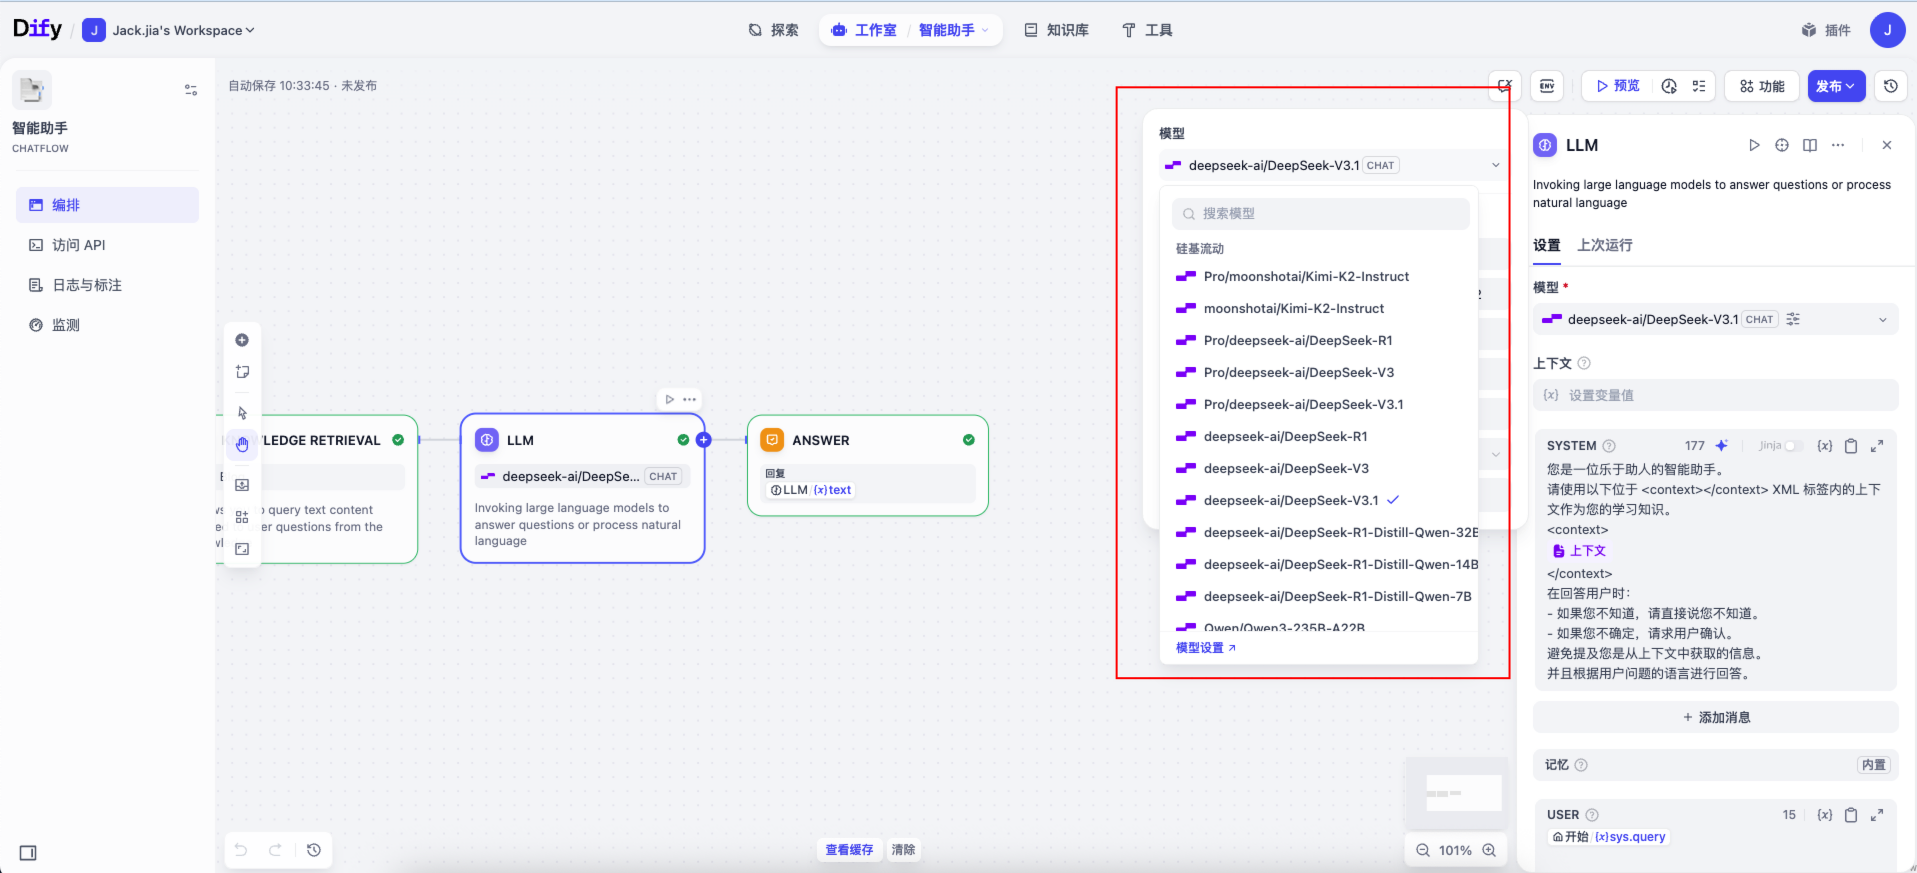This screenshot has height=873, width=1917.
Task: Click the redo arrow icon
Action: click(x=275, y=850)
